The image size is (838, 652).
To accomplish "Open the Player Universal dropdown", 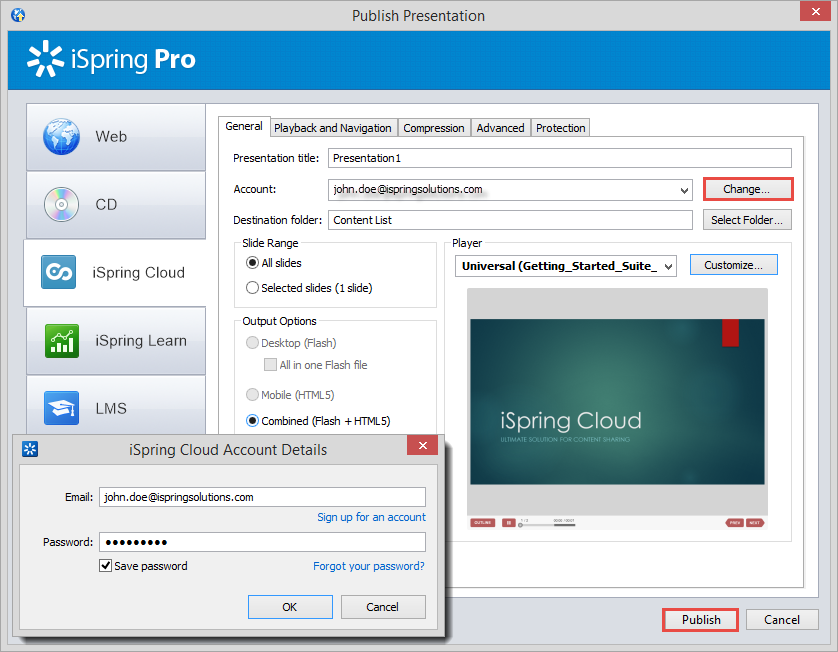I will point(668,266).
